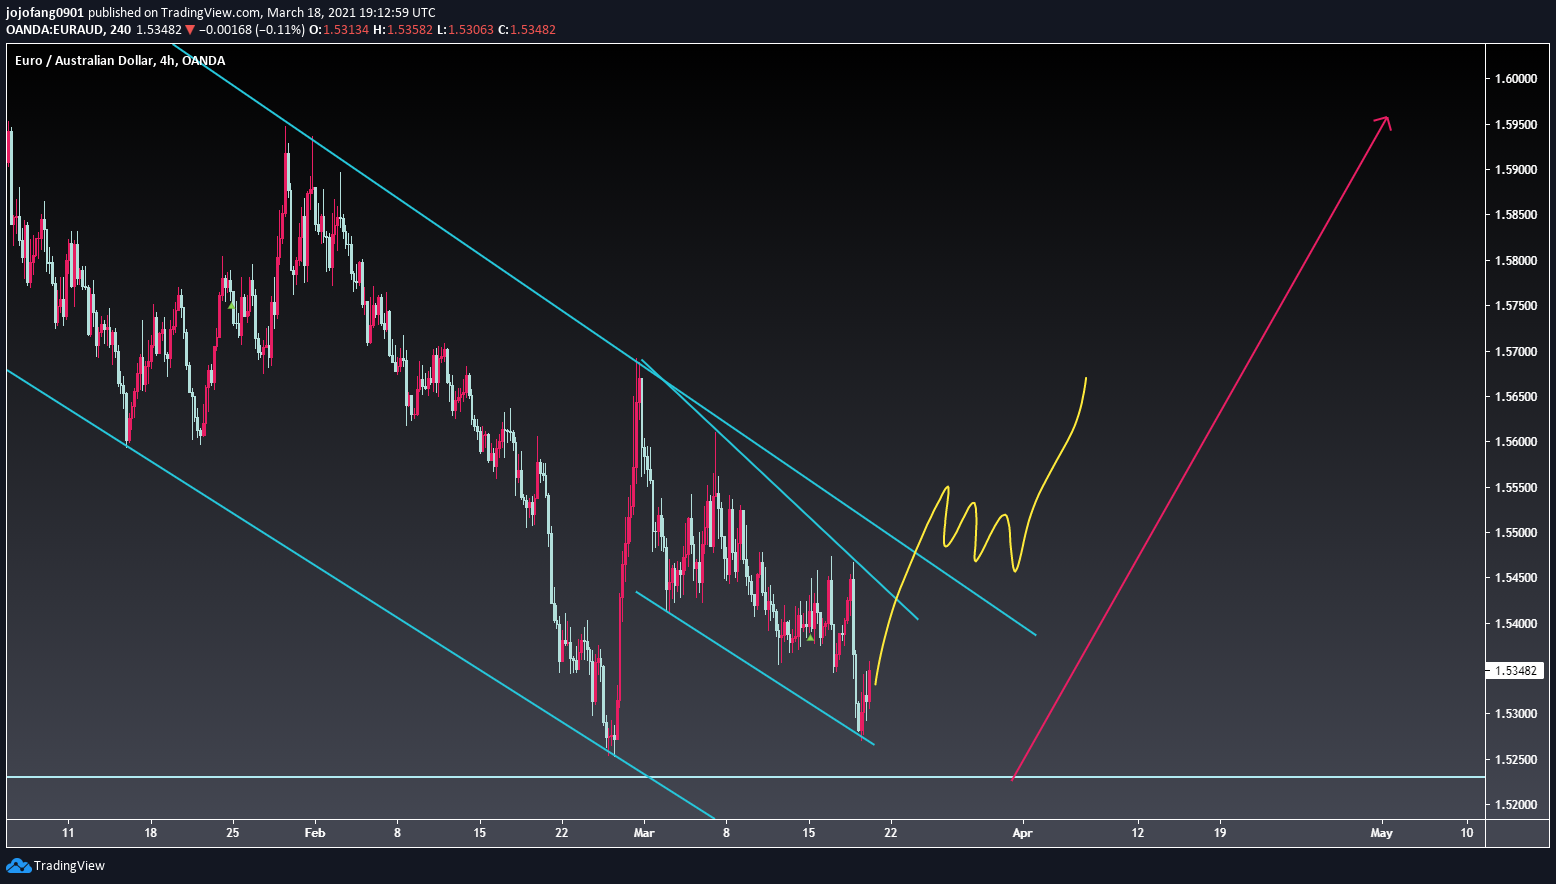The image size is (1556, 884).
Task: Click the low value L:1.53063
Action: pyautogui.click(x=465, y=30)
